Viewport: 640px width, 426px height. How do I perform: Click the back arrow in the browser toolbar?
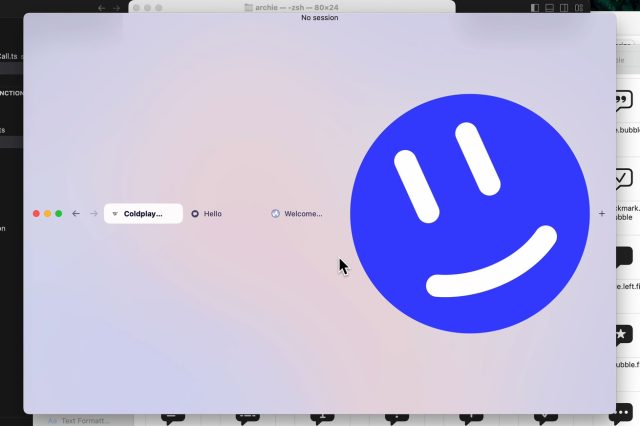pyautogui.click(x=76, y=213)
